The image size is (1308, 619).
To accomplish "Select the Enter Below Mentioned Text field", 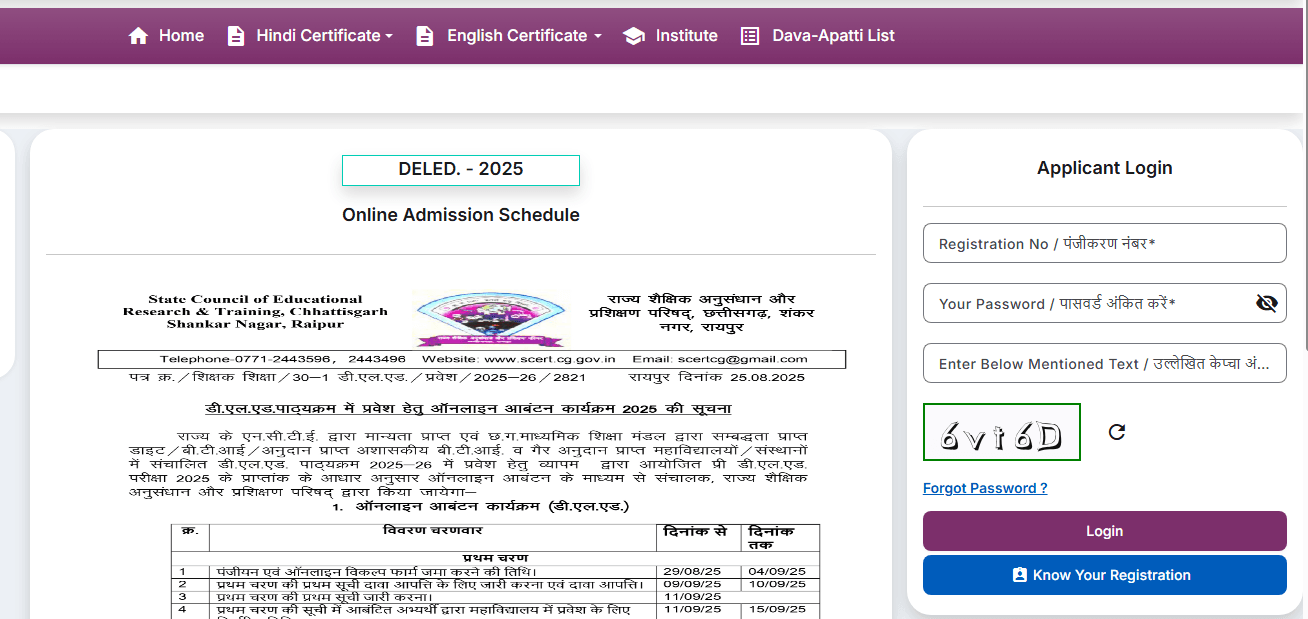I will click(1104, 364).
